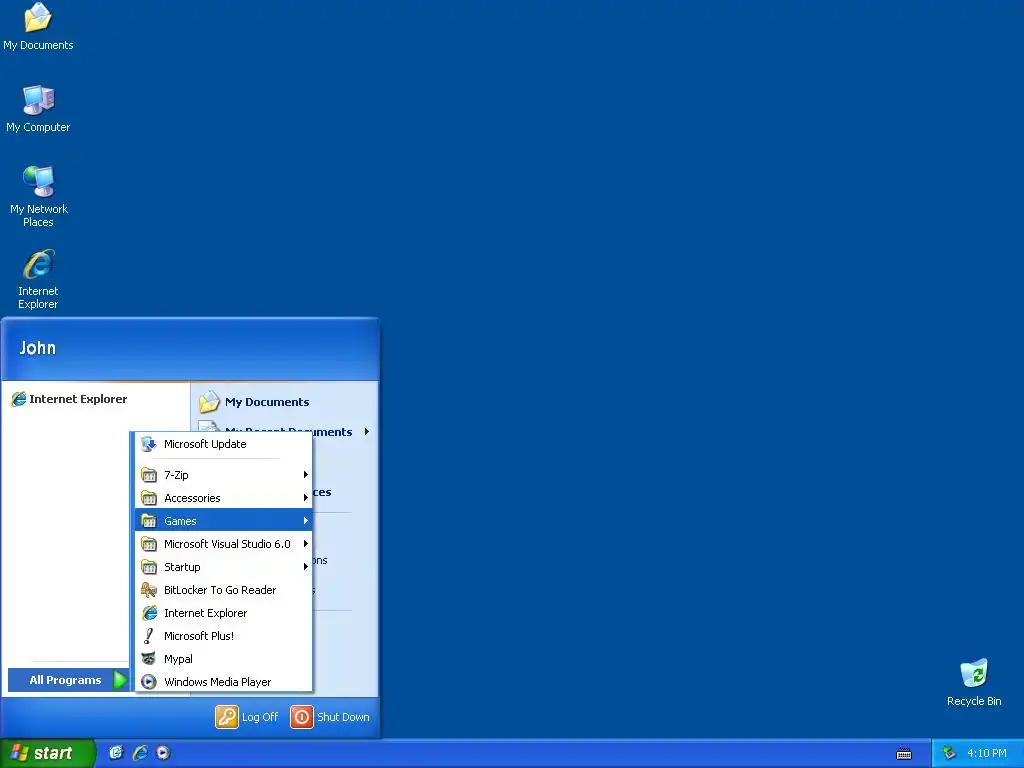Open the 7-Zip program folder

coord(224,475)
